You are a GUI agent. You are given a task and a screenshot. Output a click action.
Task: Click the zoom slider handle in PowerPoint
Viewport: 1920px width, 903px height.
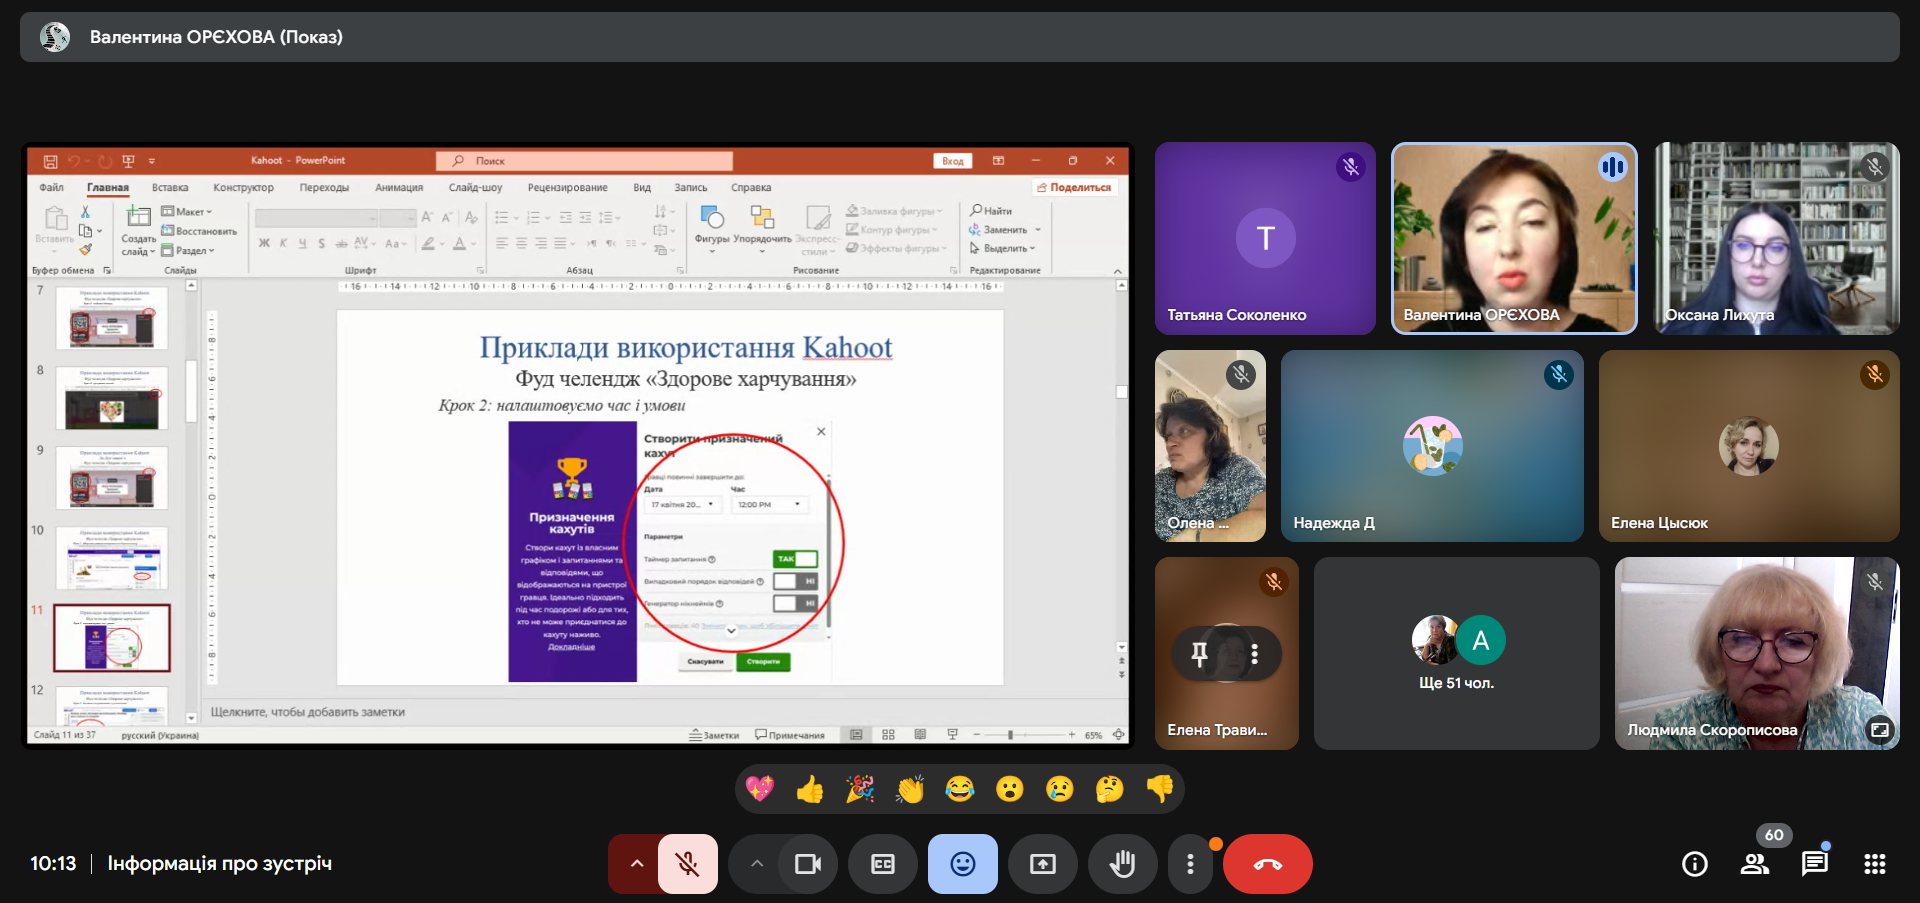click(x=1010, y=735)
